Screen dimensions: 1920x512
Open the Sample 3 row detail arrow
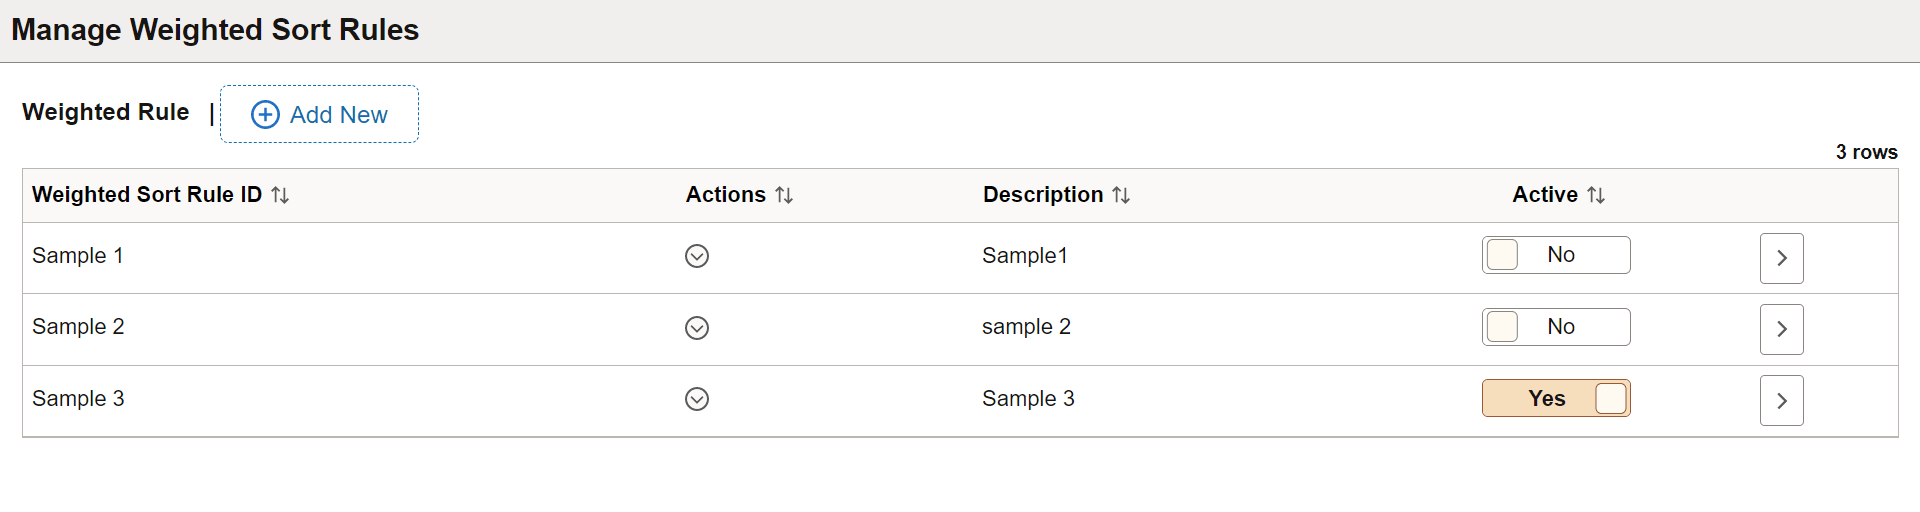point(1781,400)
